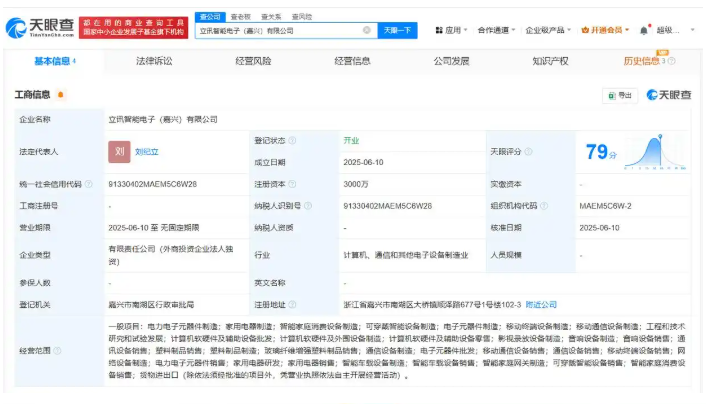Click the 附近公司 link
Screen dimensions: 706x404
(x=541, y=304)
